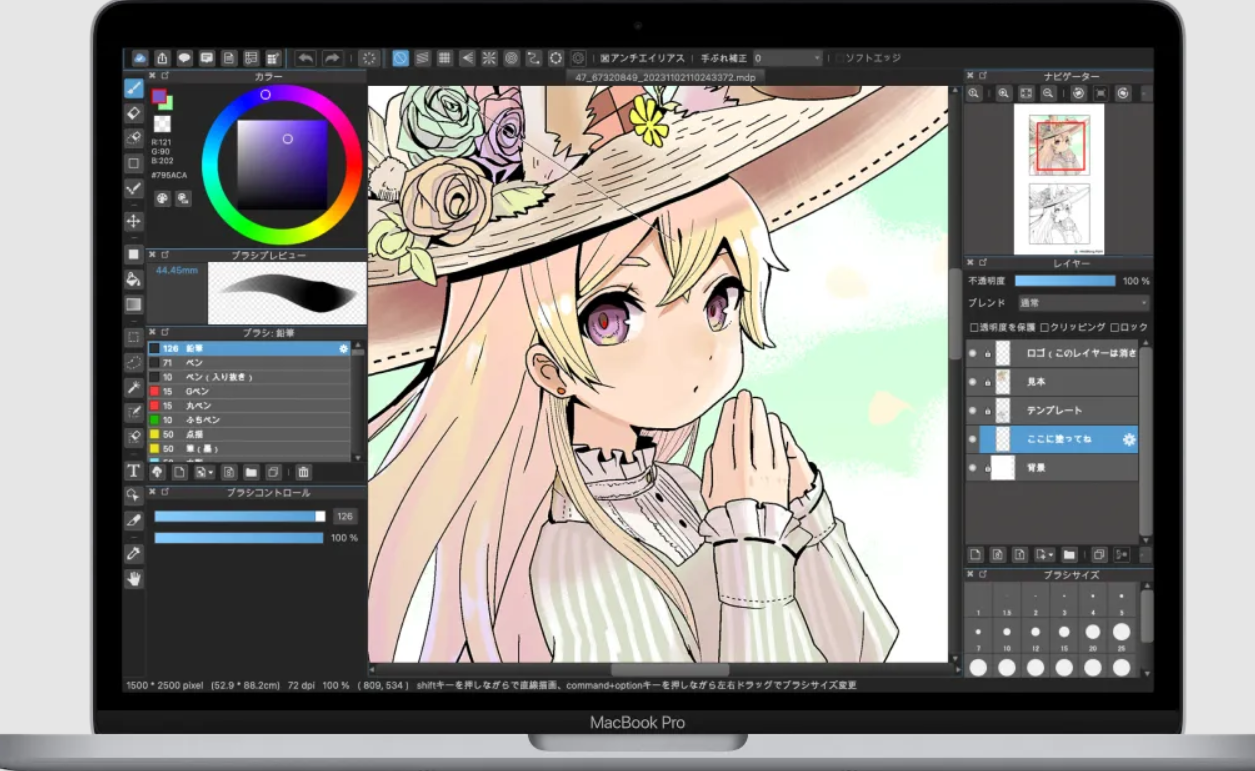Open the new layer type dropdown arrow
1255x771 pixels.
click(1053, 554)
